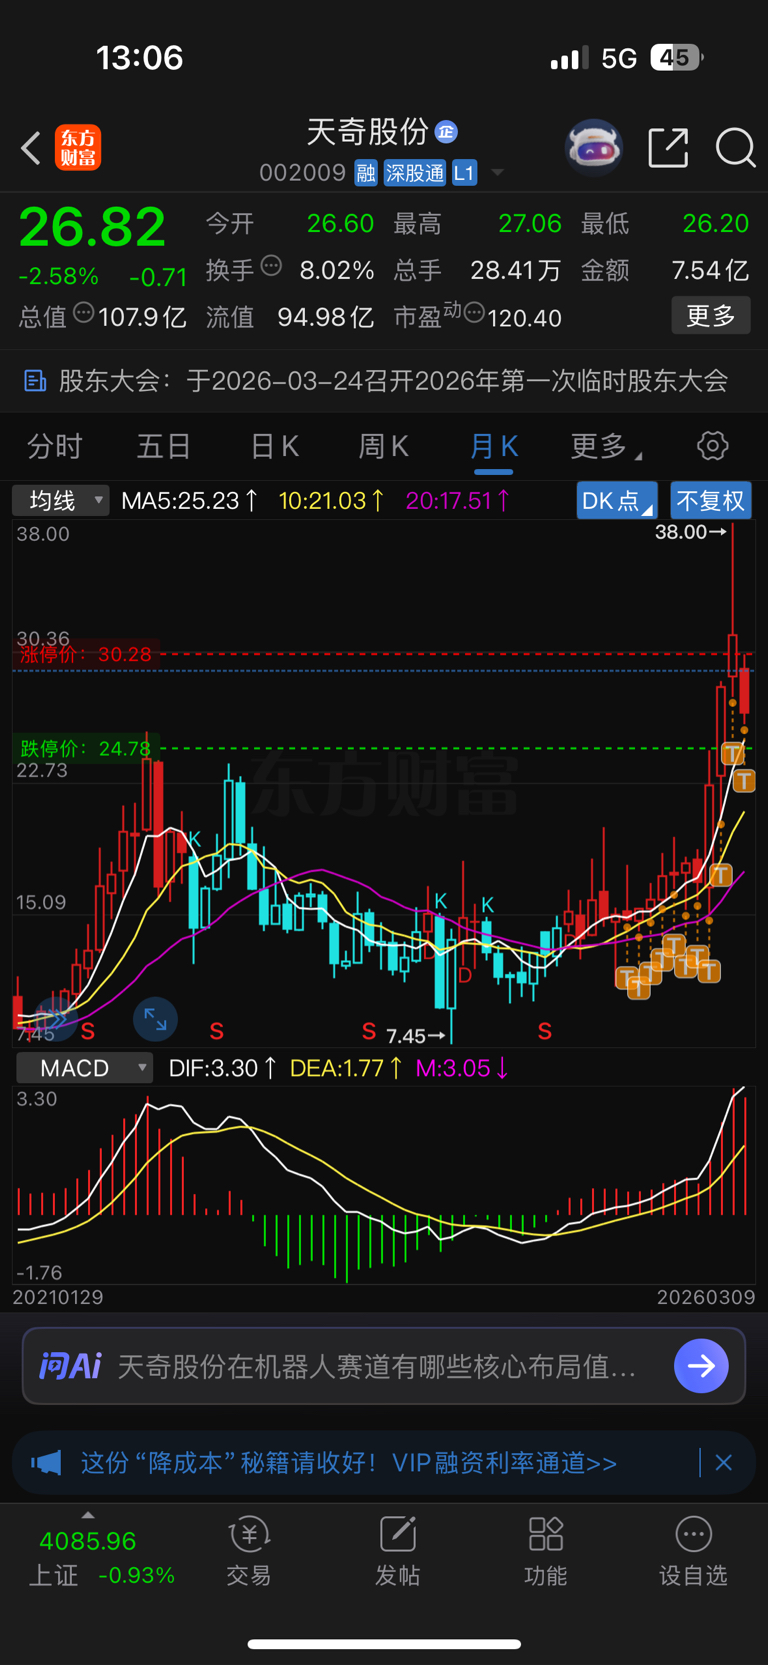
Task: Dismiss the promo banner X
Action: click(x=724, y=1463)
